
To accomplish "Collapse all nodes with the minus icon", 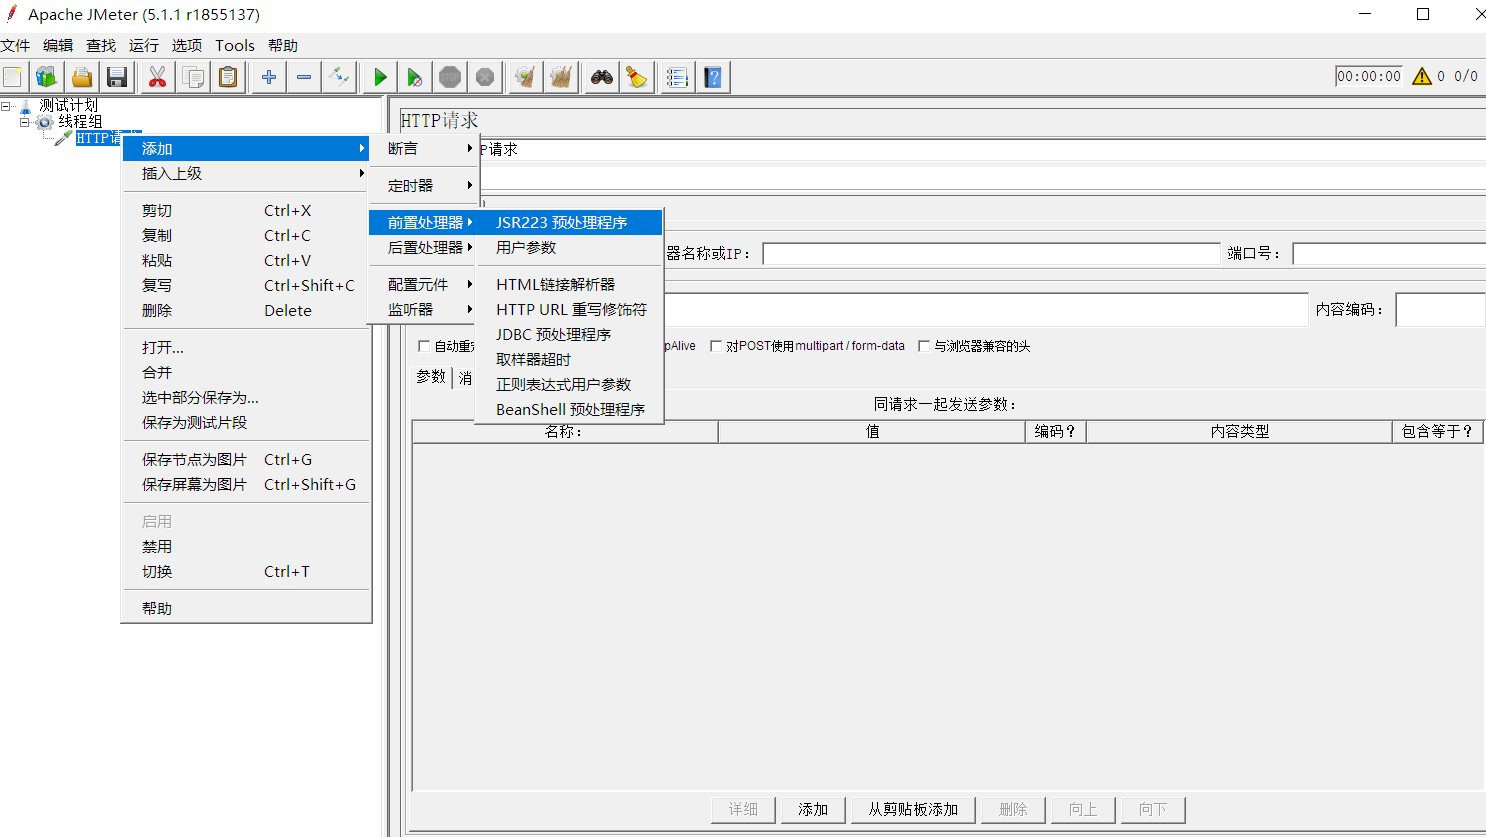I will click(304, 77).
